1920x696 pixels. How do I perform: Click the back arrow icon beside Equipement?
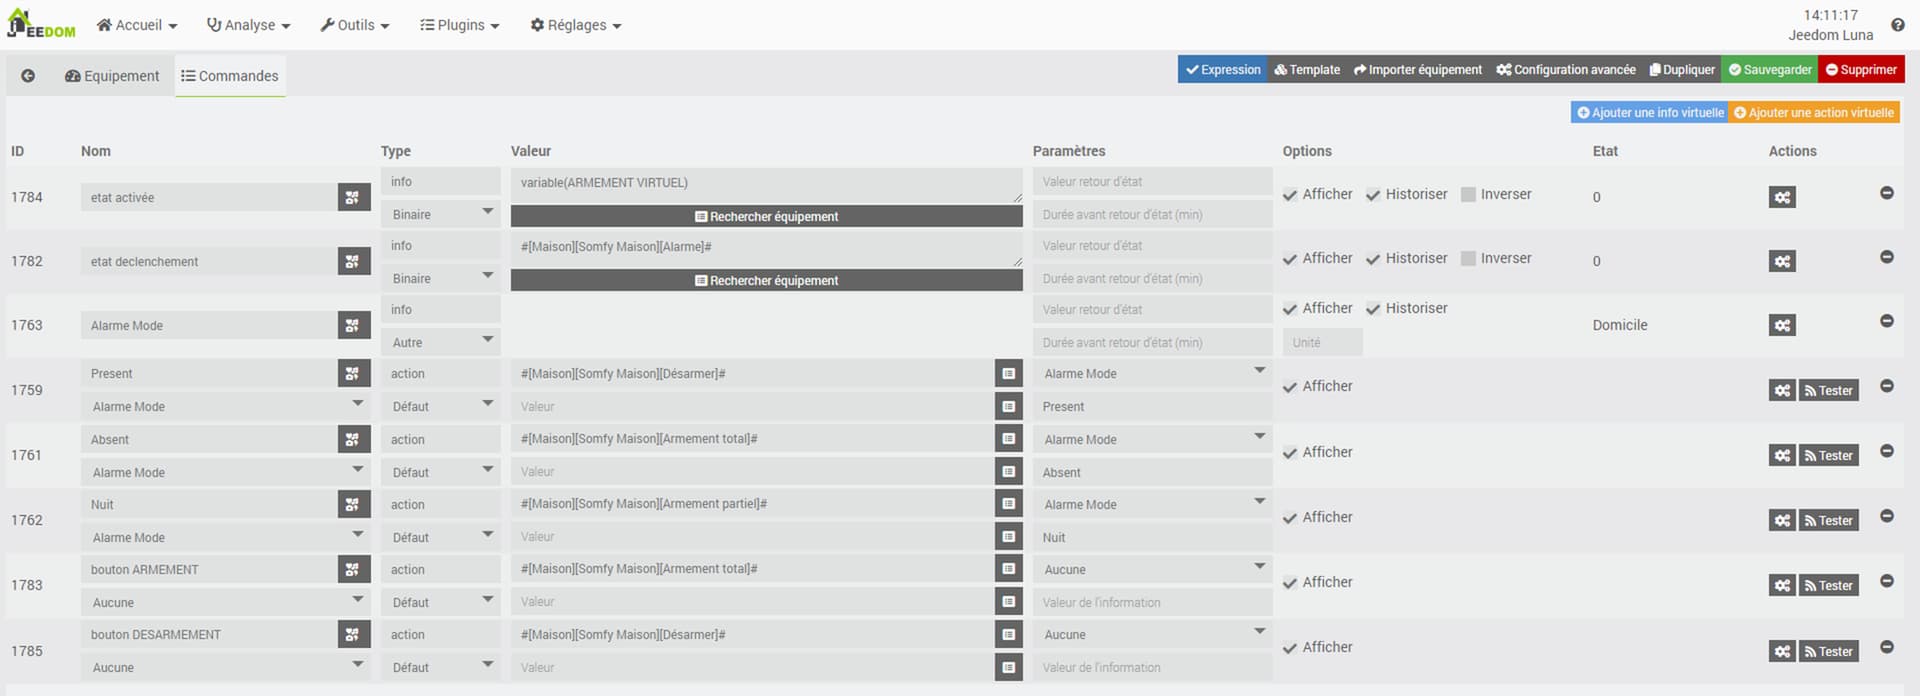click(28, 76)
